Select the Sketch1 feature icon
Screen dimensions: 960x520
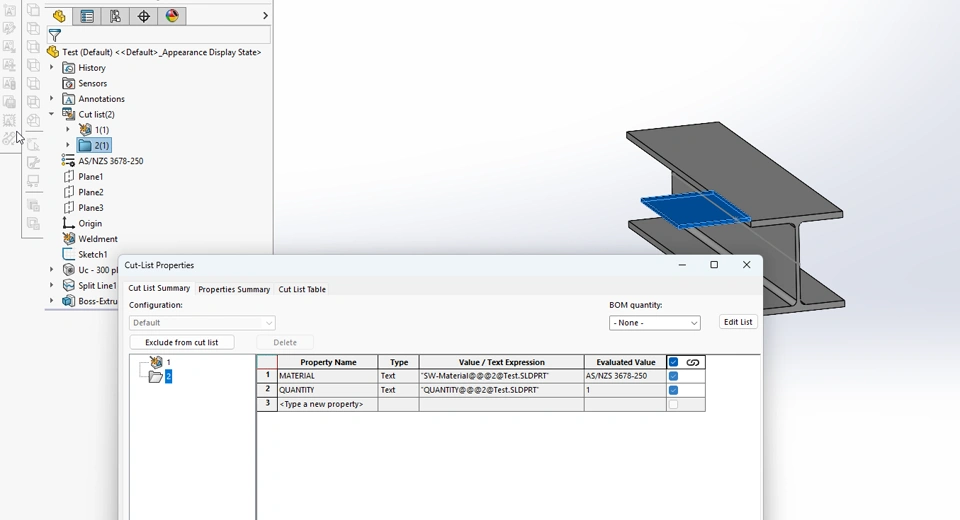69,254
